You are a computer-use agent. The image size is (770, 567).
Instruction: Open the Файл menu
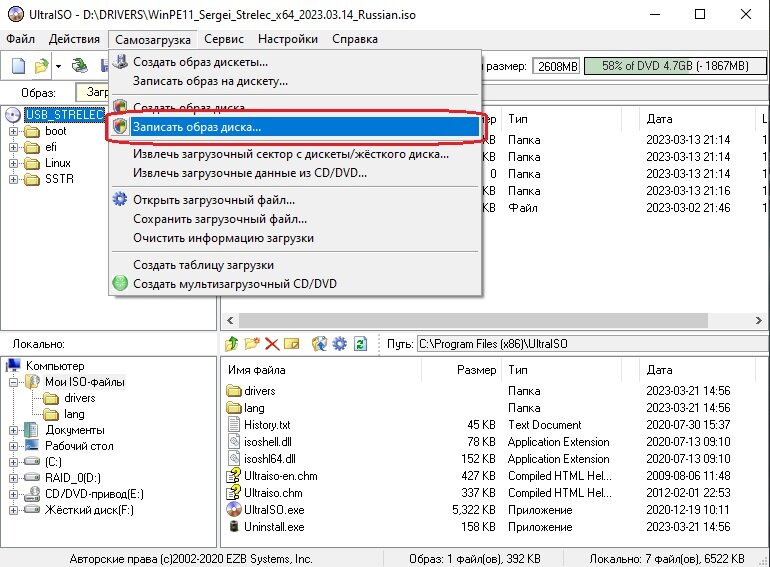(x=21, y=39)
